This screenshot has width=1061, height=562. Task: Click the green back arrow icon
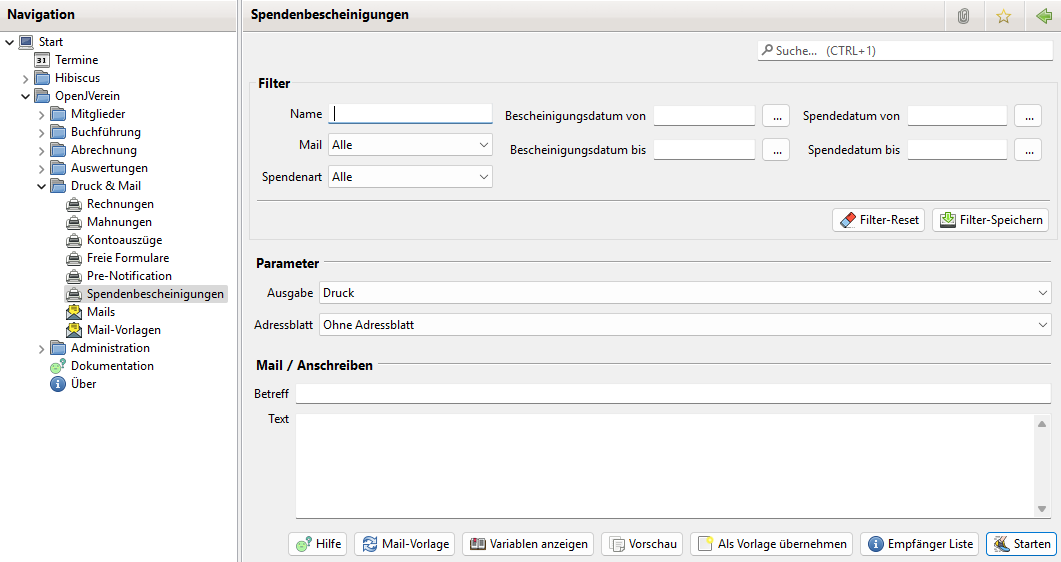(x=1044, y=16)
